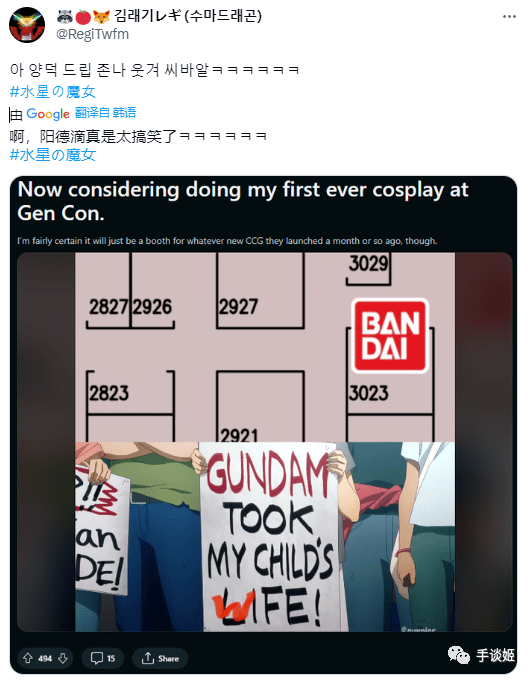Open the 15 comments bubble
Image resolution: width=532 pixels, height=680 pixels.
(x=103, y=658)
